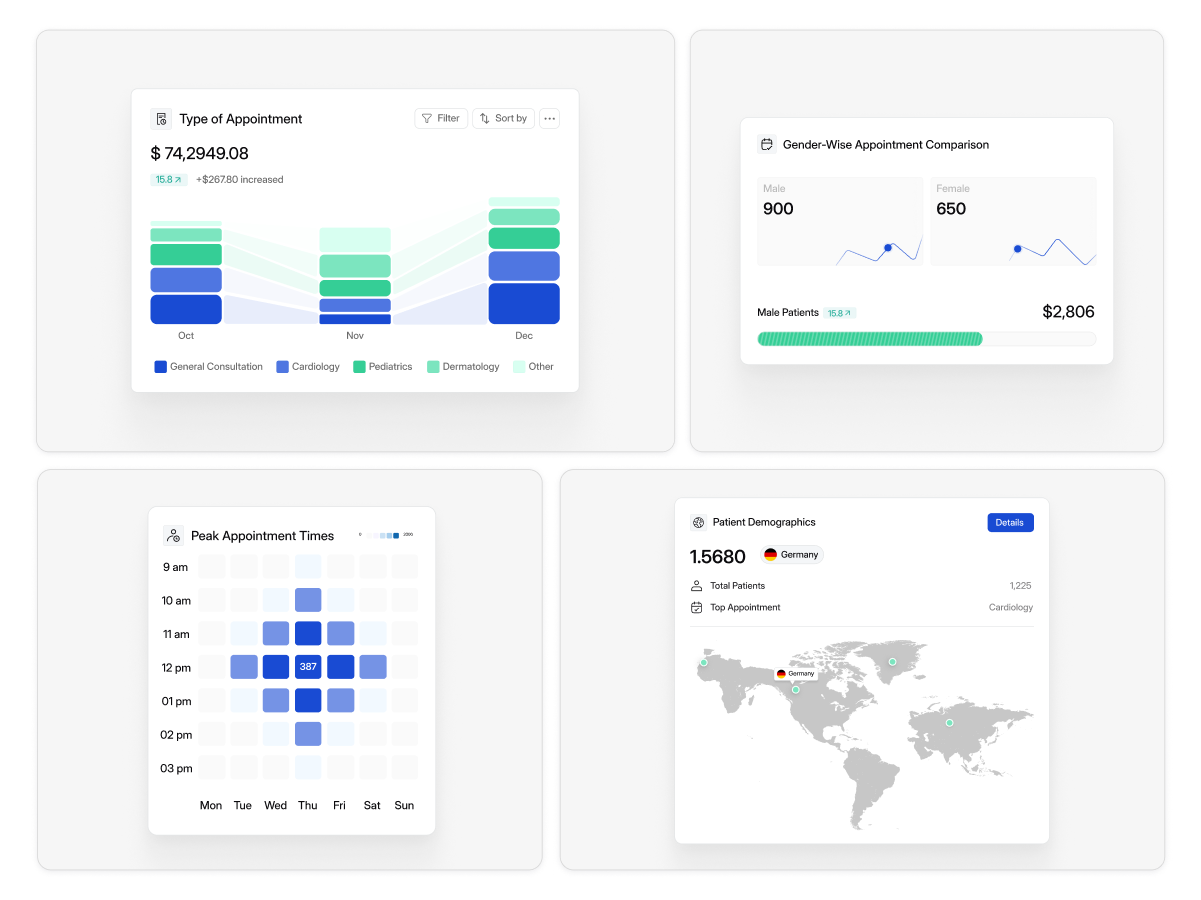
Task: Select the Female 650 card
Action: pos(1013,221)
